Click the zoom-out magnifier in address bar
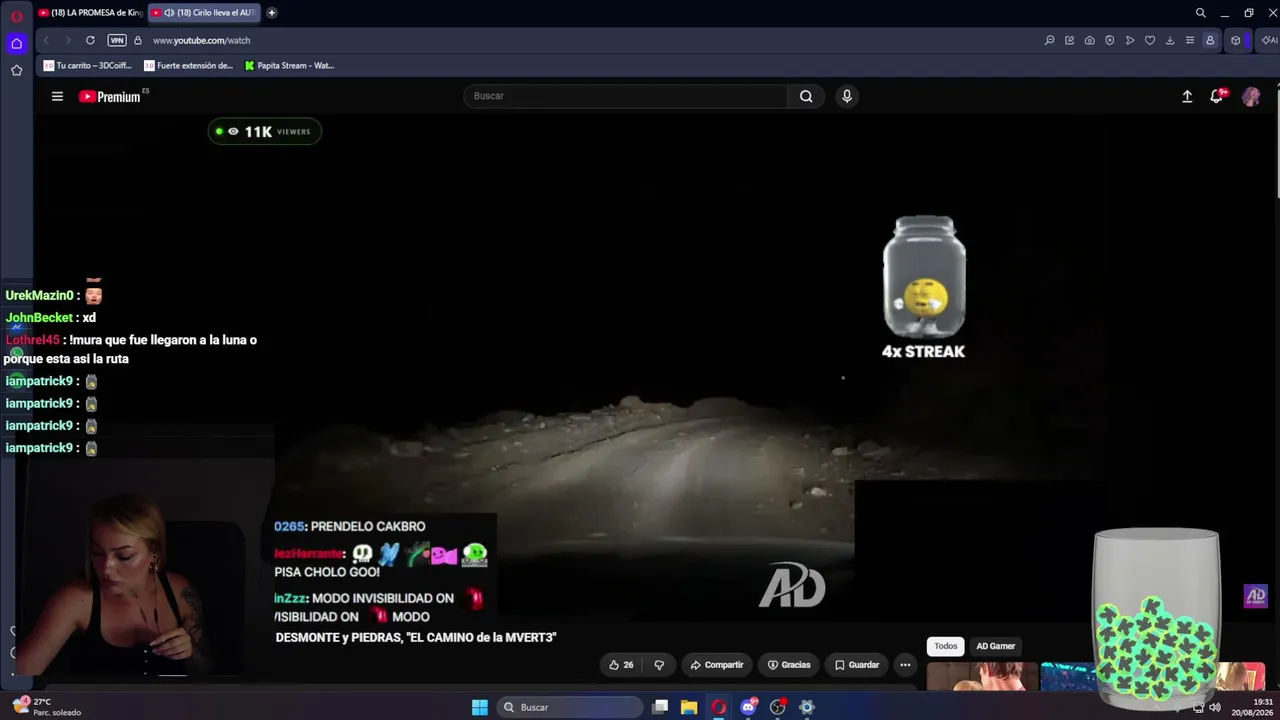This screenshot has width=1280, height=720. point(1049,40)
